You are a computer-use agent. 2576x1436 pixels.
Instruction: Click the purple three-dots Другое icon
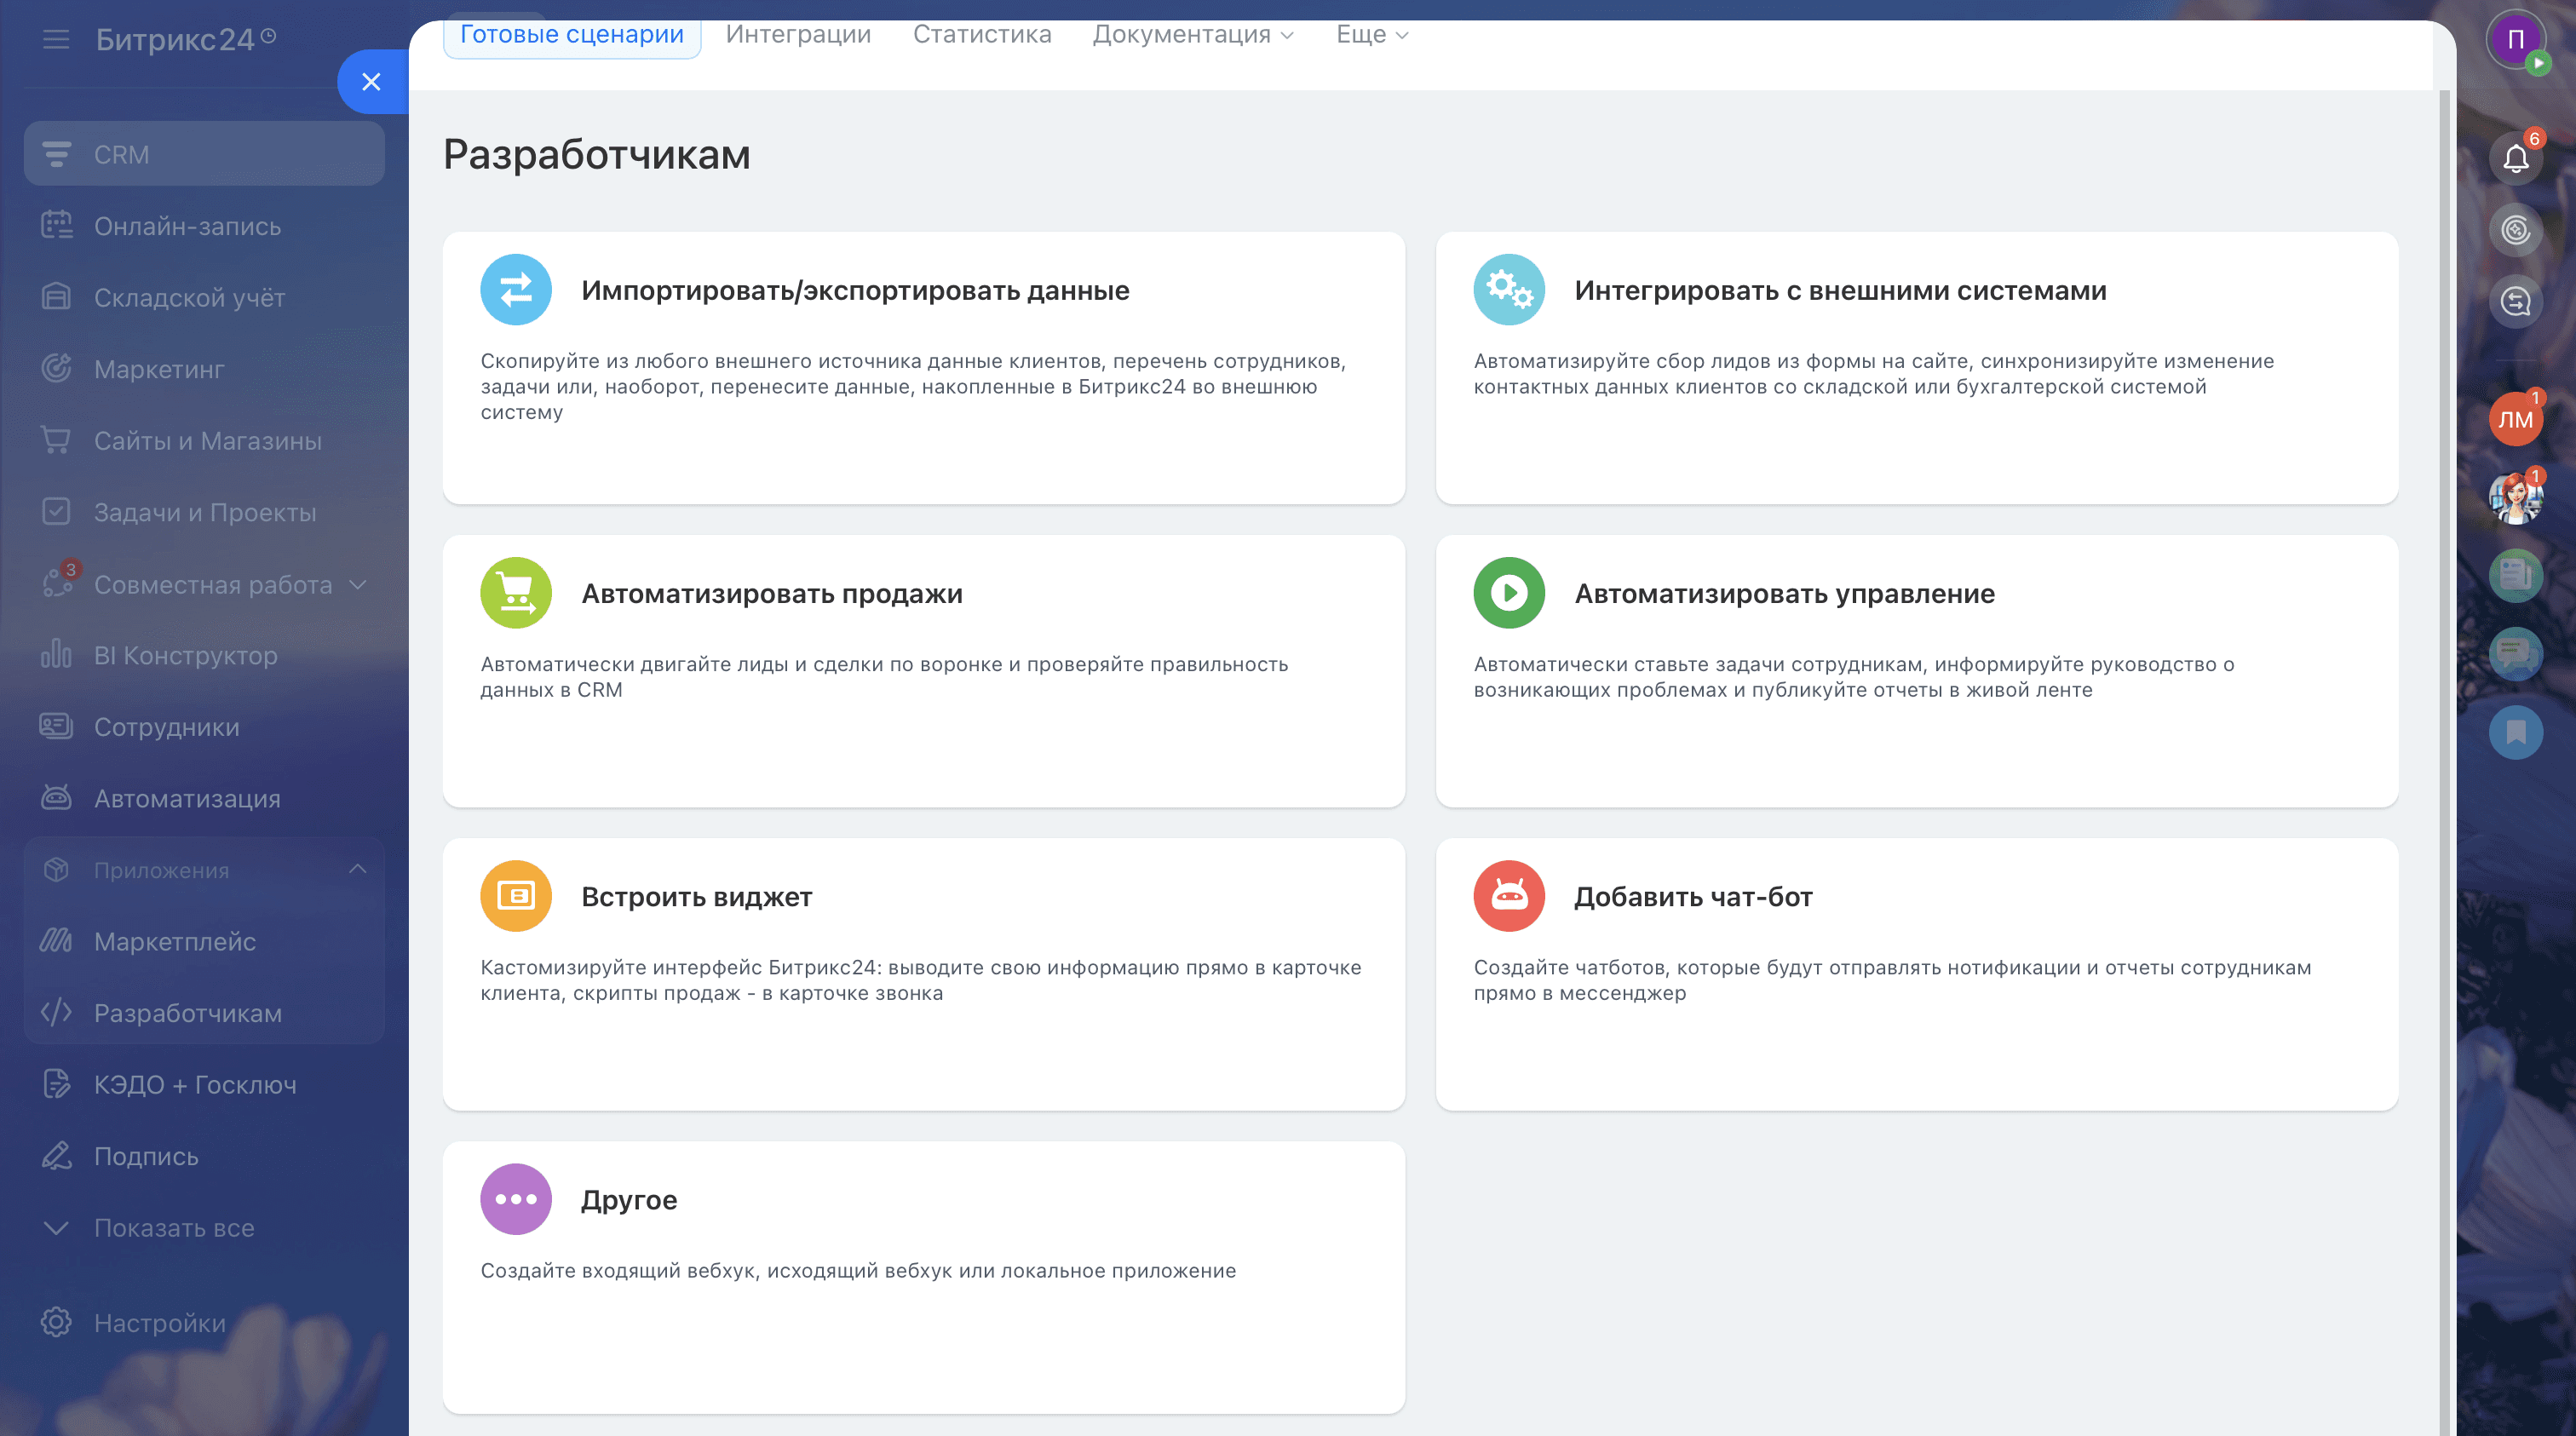pos(516,1199)
